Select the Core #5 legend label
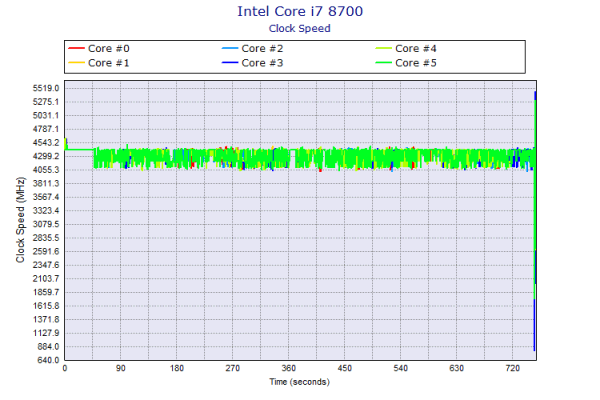Viewport: 600px width, 400px height. point(416,63)
